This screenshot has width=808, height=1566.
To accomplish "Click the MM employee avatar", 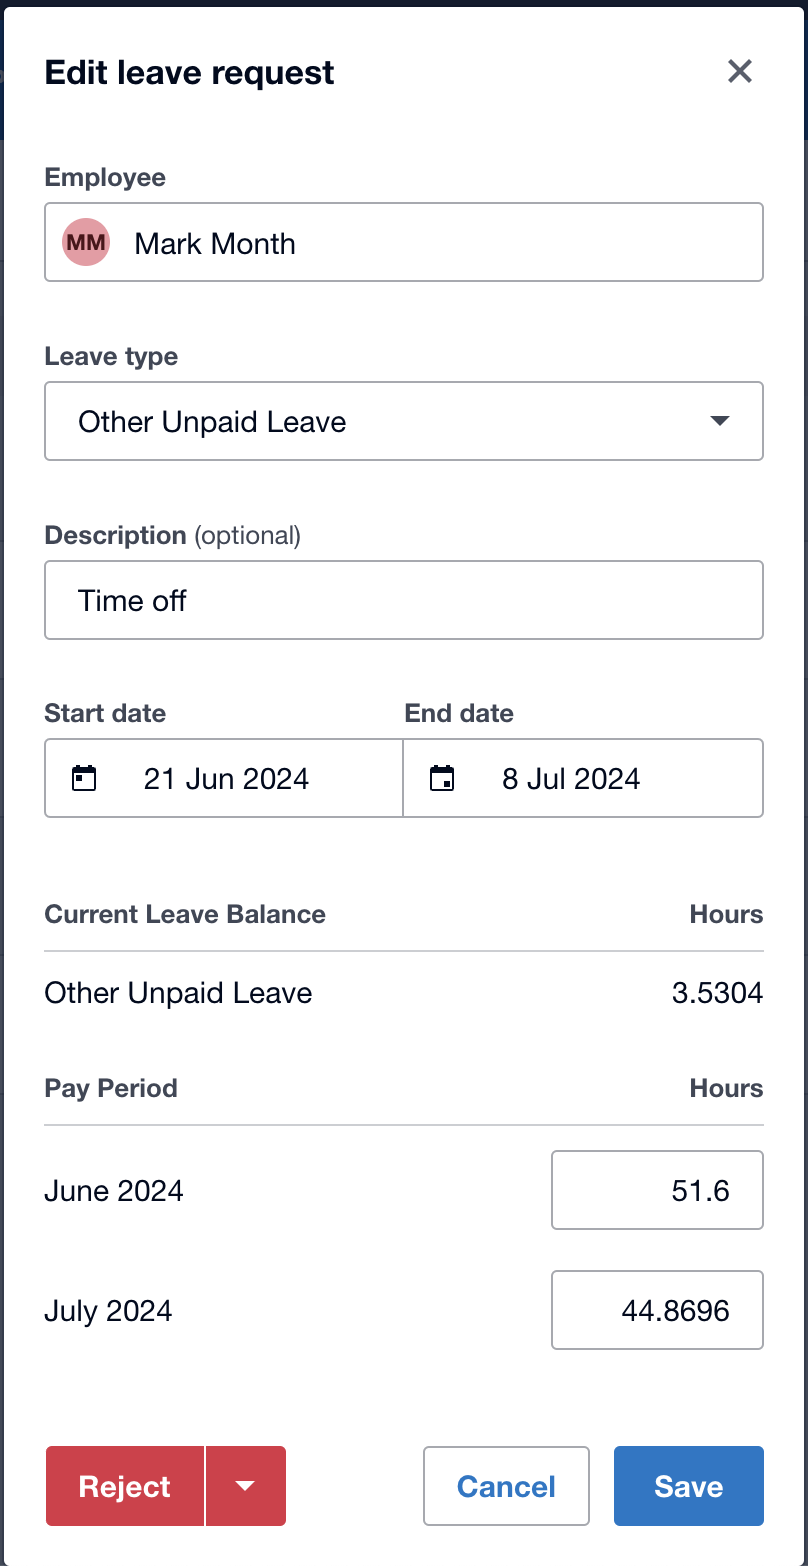I will click(86, 243).
